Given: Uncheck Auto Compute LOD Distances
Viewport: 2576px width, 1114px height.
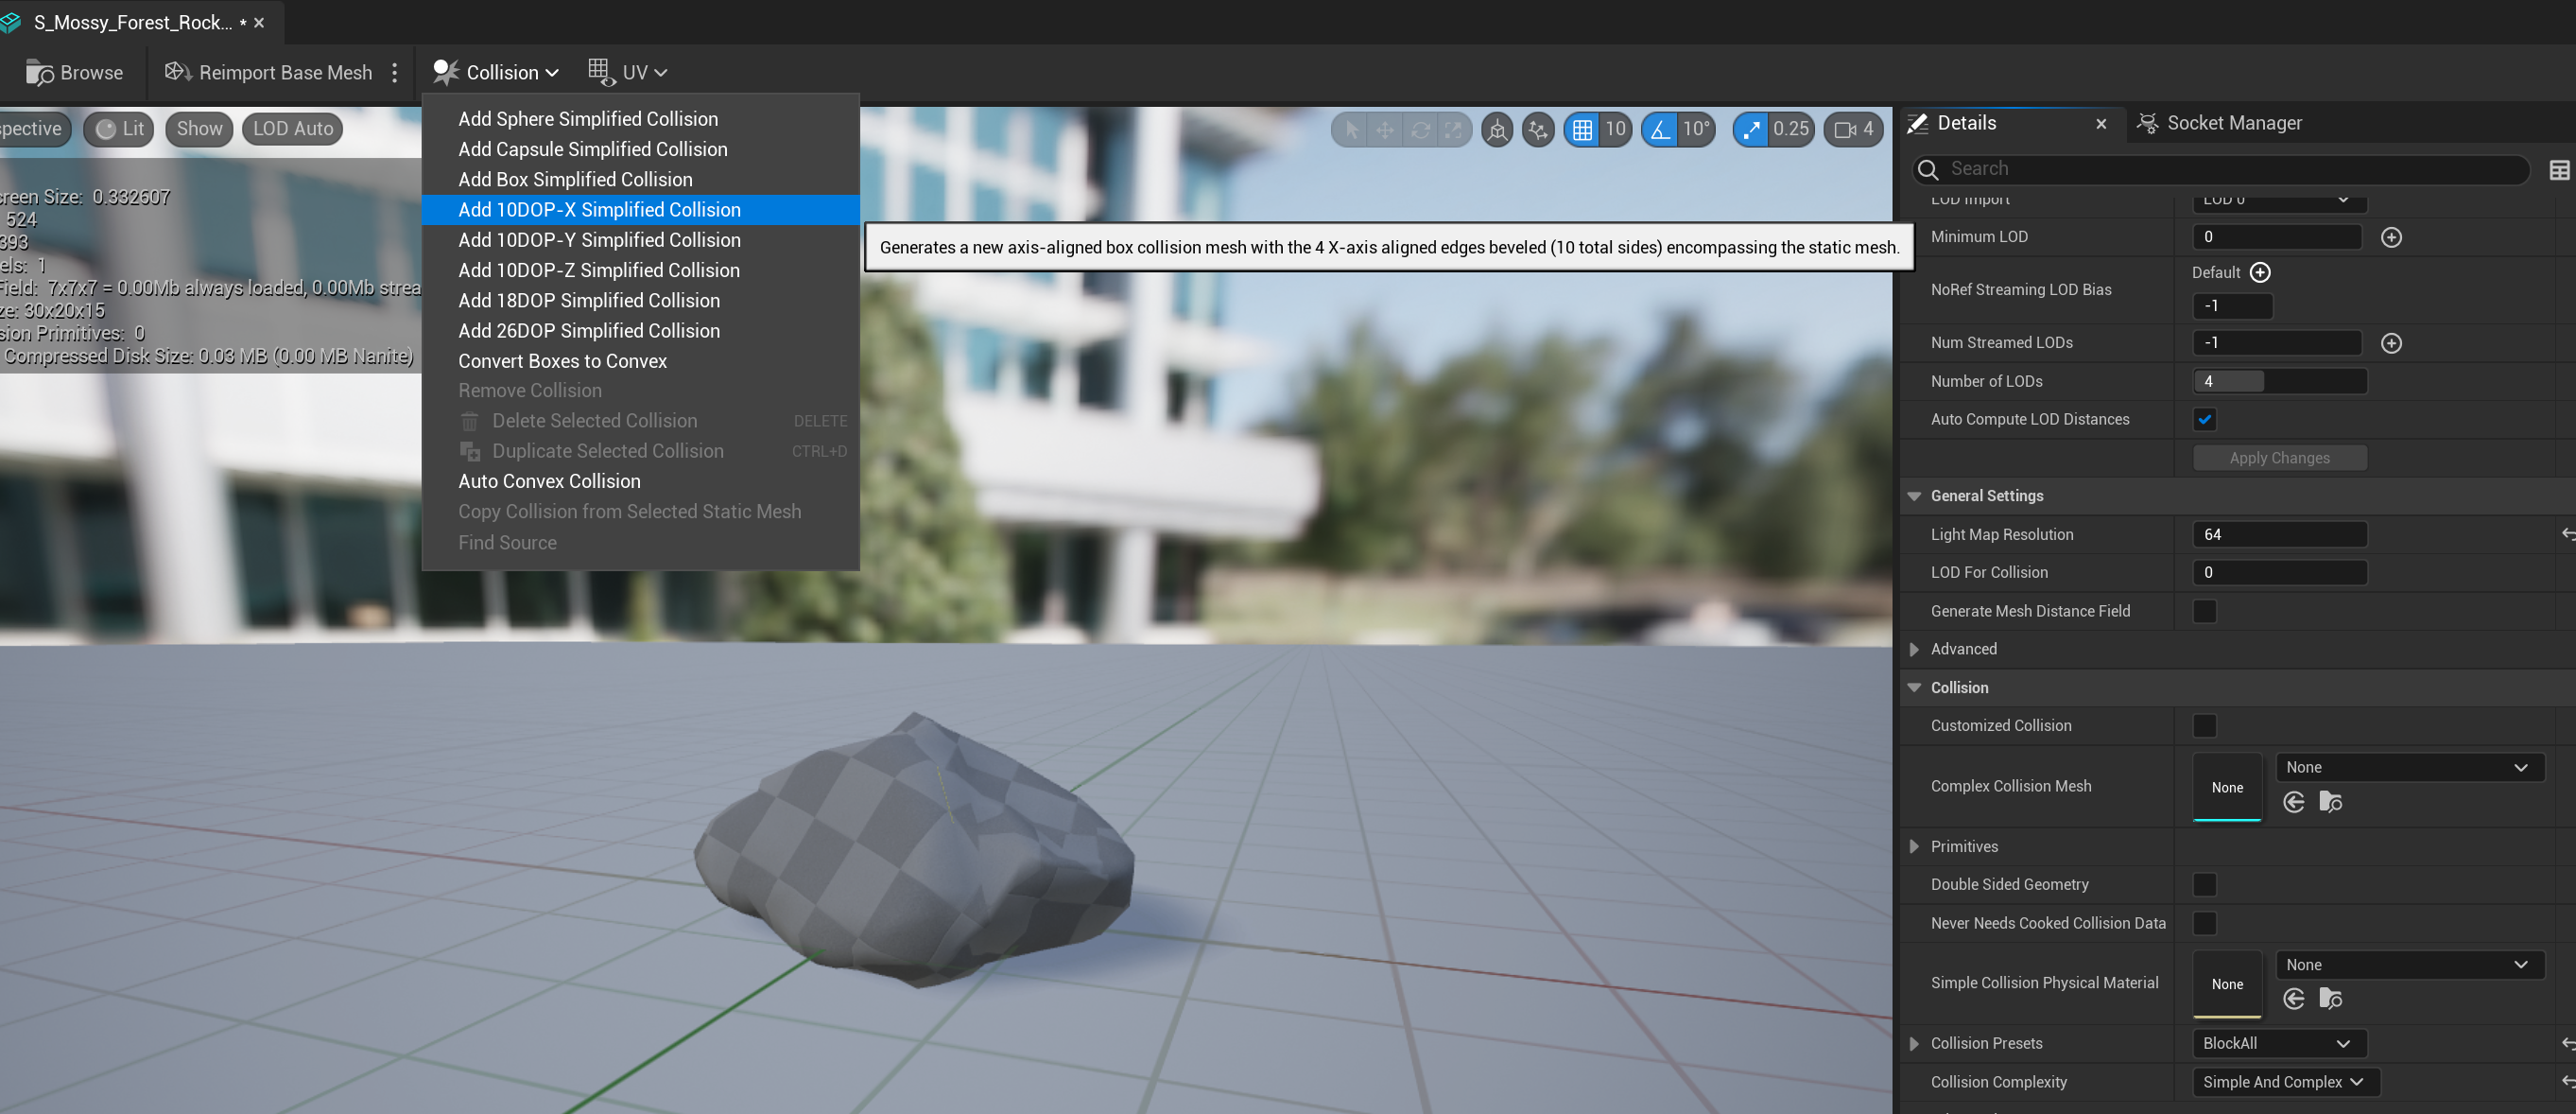Looking at the screenshot, I should click(x=2204, y=419).
